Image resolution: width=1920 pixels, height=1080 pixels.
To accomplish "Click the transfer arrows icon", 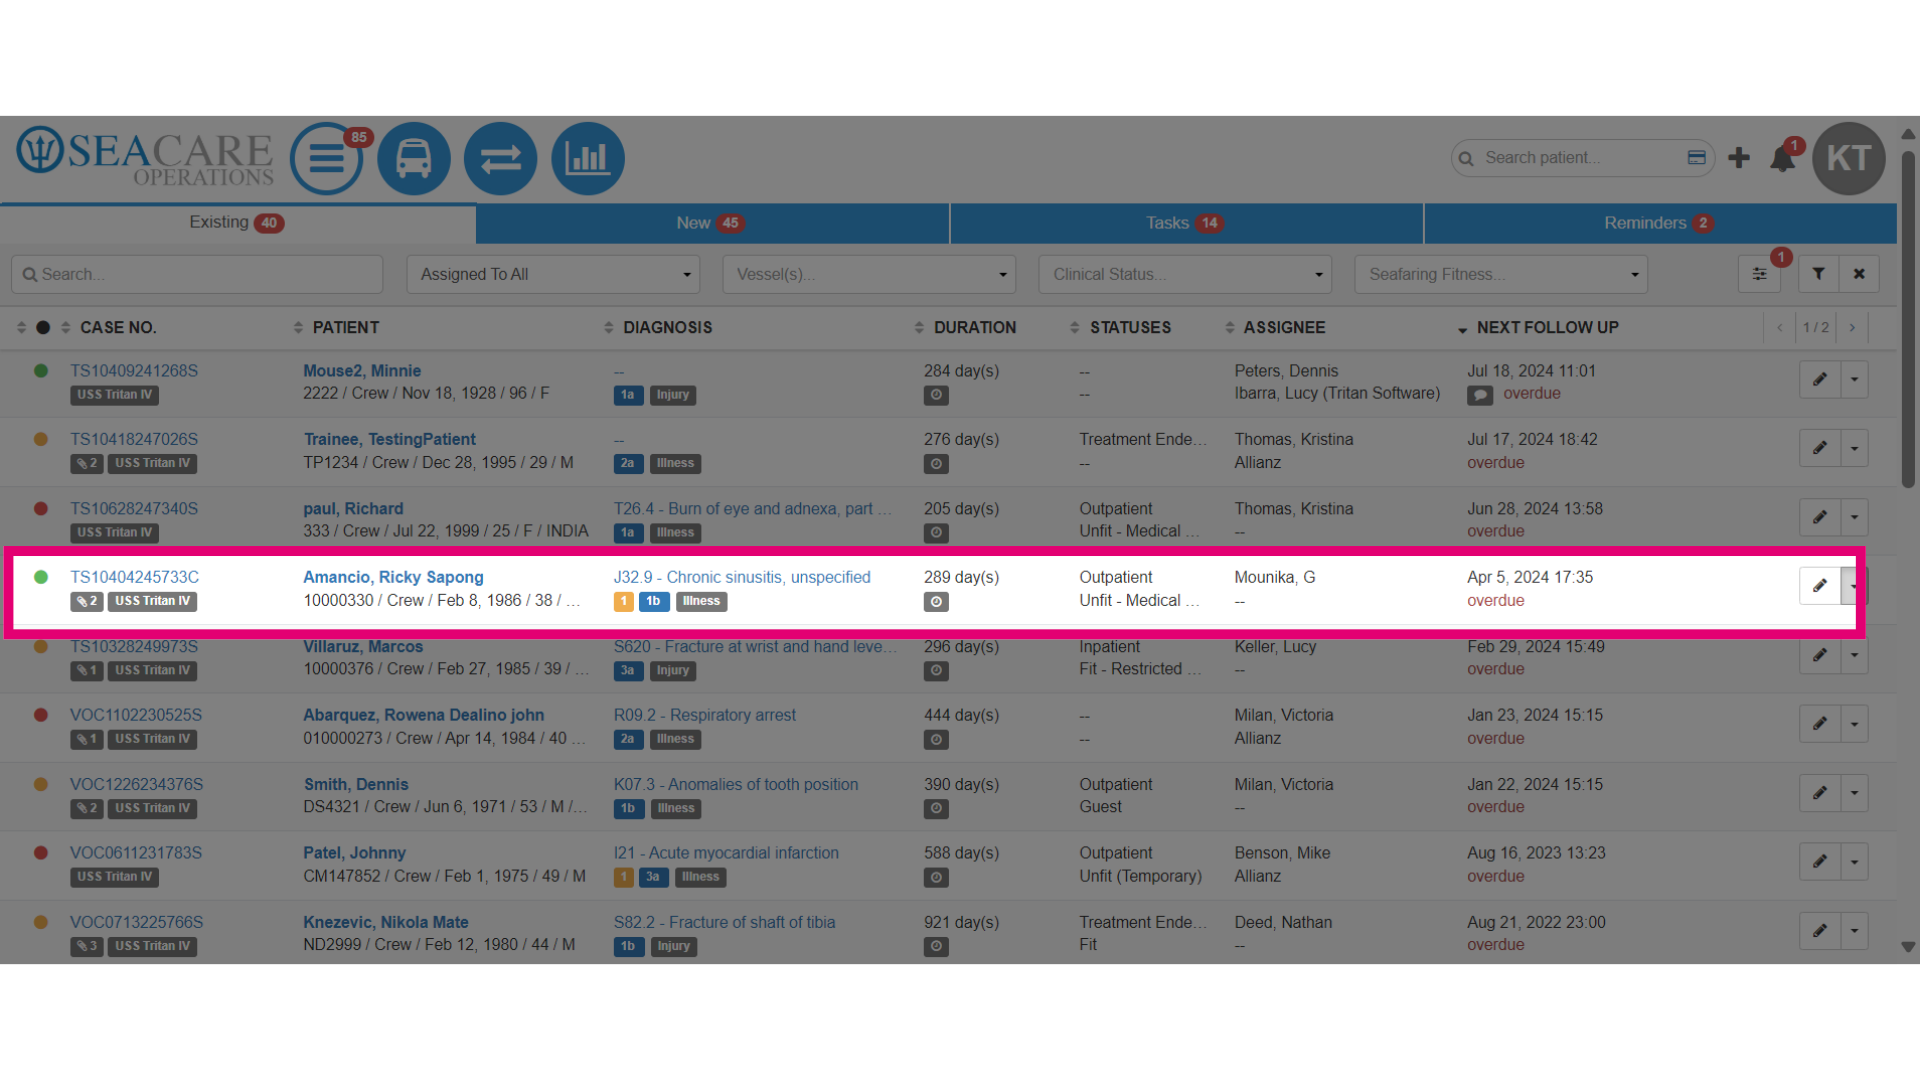I will (500, 158).
